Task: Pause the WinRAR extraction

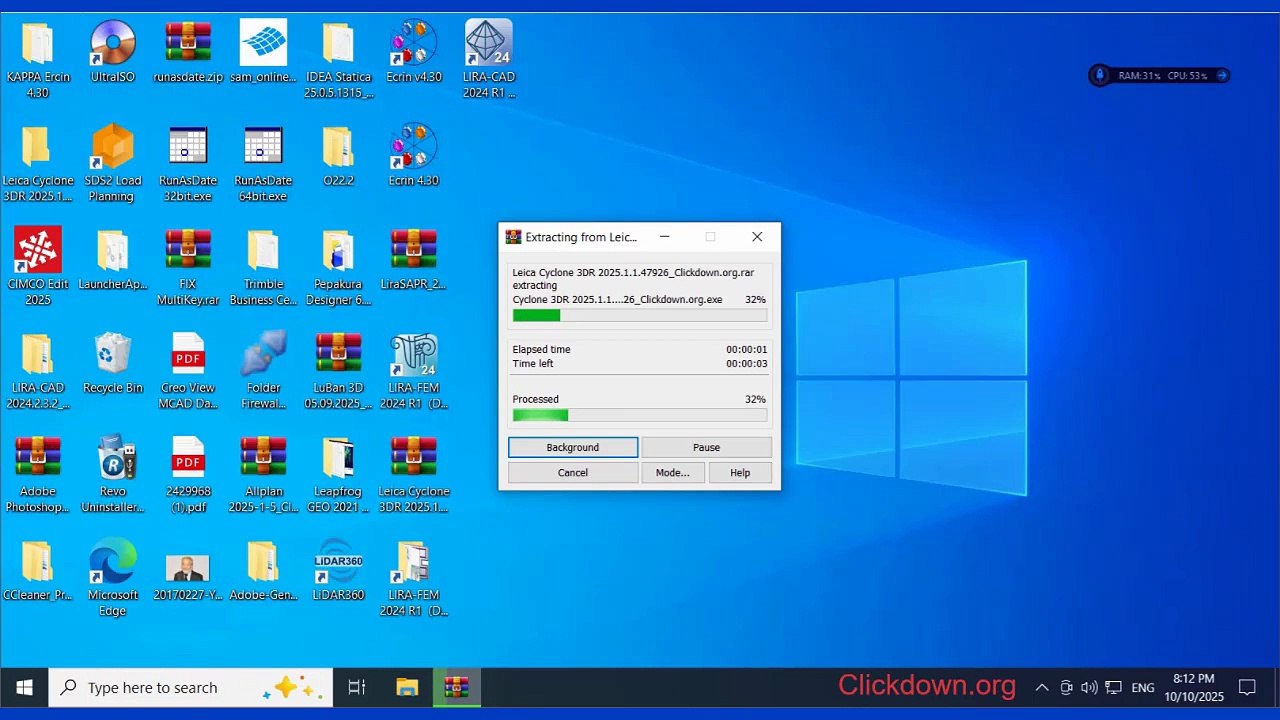Action: coord(706,447)
